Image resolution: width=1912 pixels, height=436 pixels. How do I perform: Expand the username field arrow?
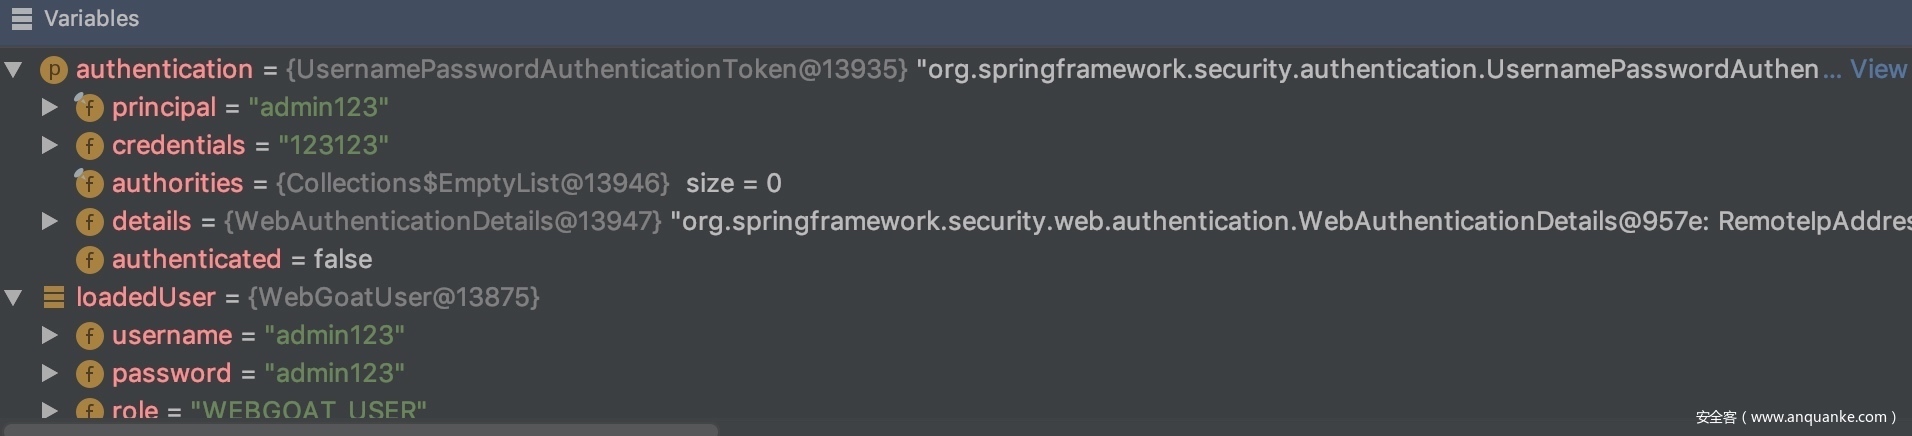point(49,335)
